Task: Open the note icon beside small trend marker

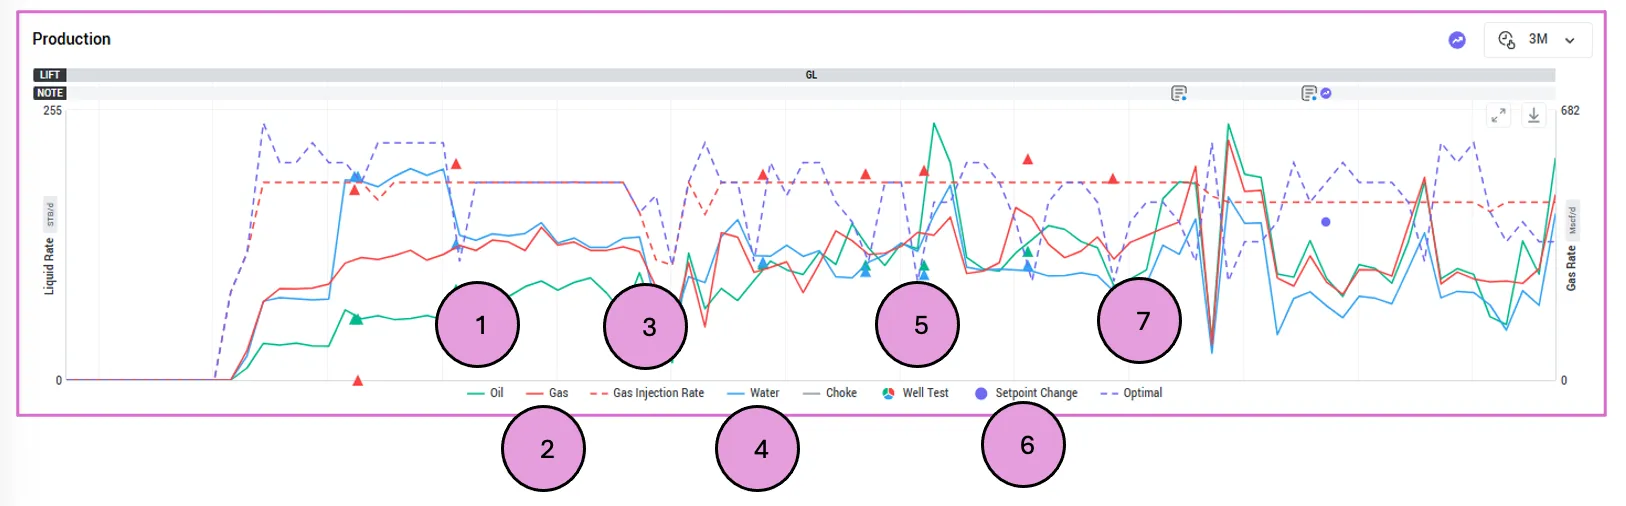Action: (x=1309, y=93)
